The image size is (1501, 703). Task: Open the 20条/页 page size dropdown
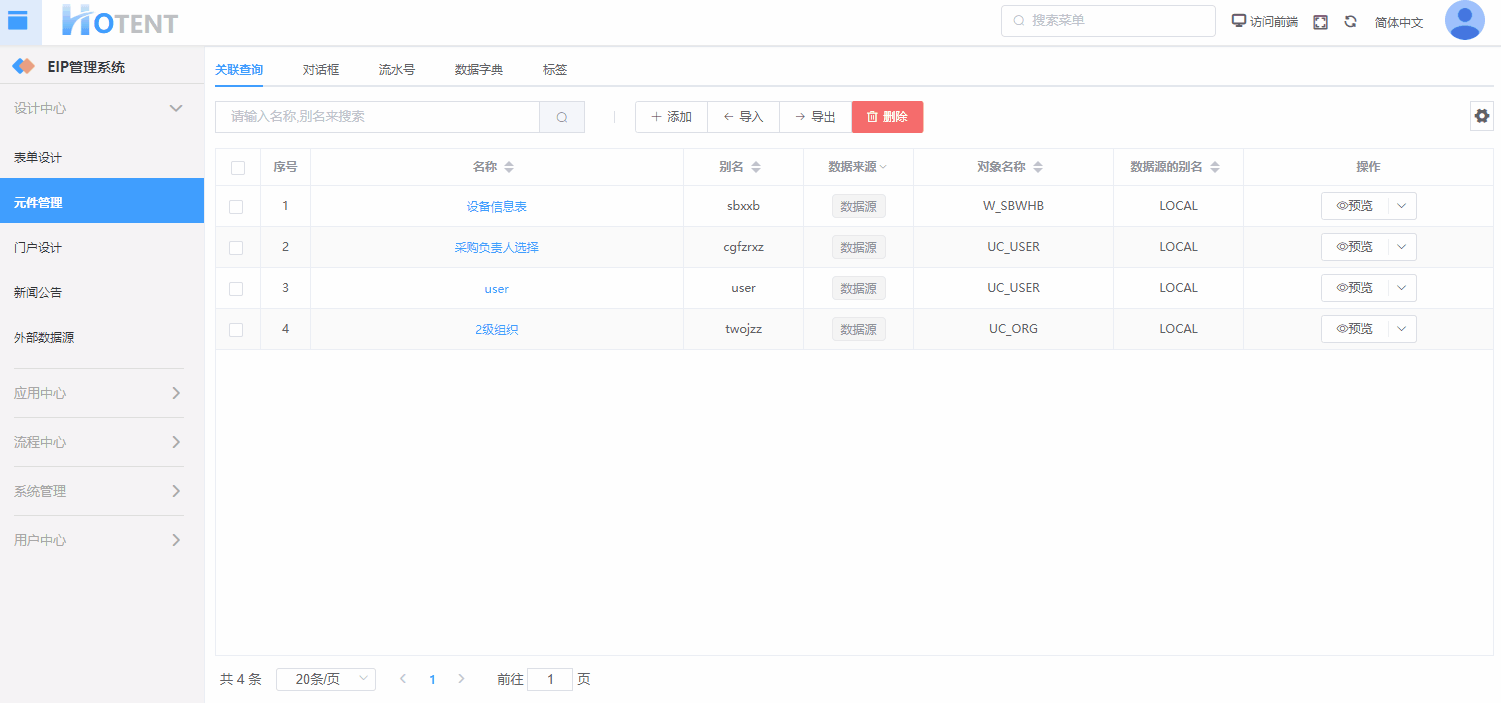[x=325, y=679]
